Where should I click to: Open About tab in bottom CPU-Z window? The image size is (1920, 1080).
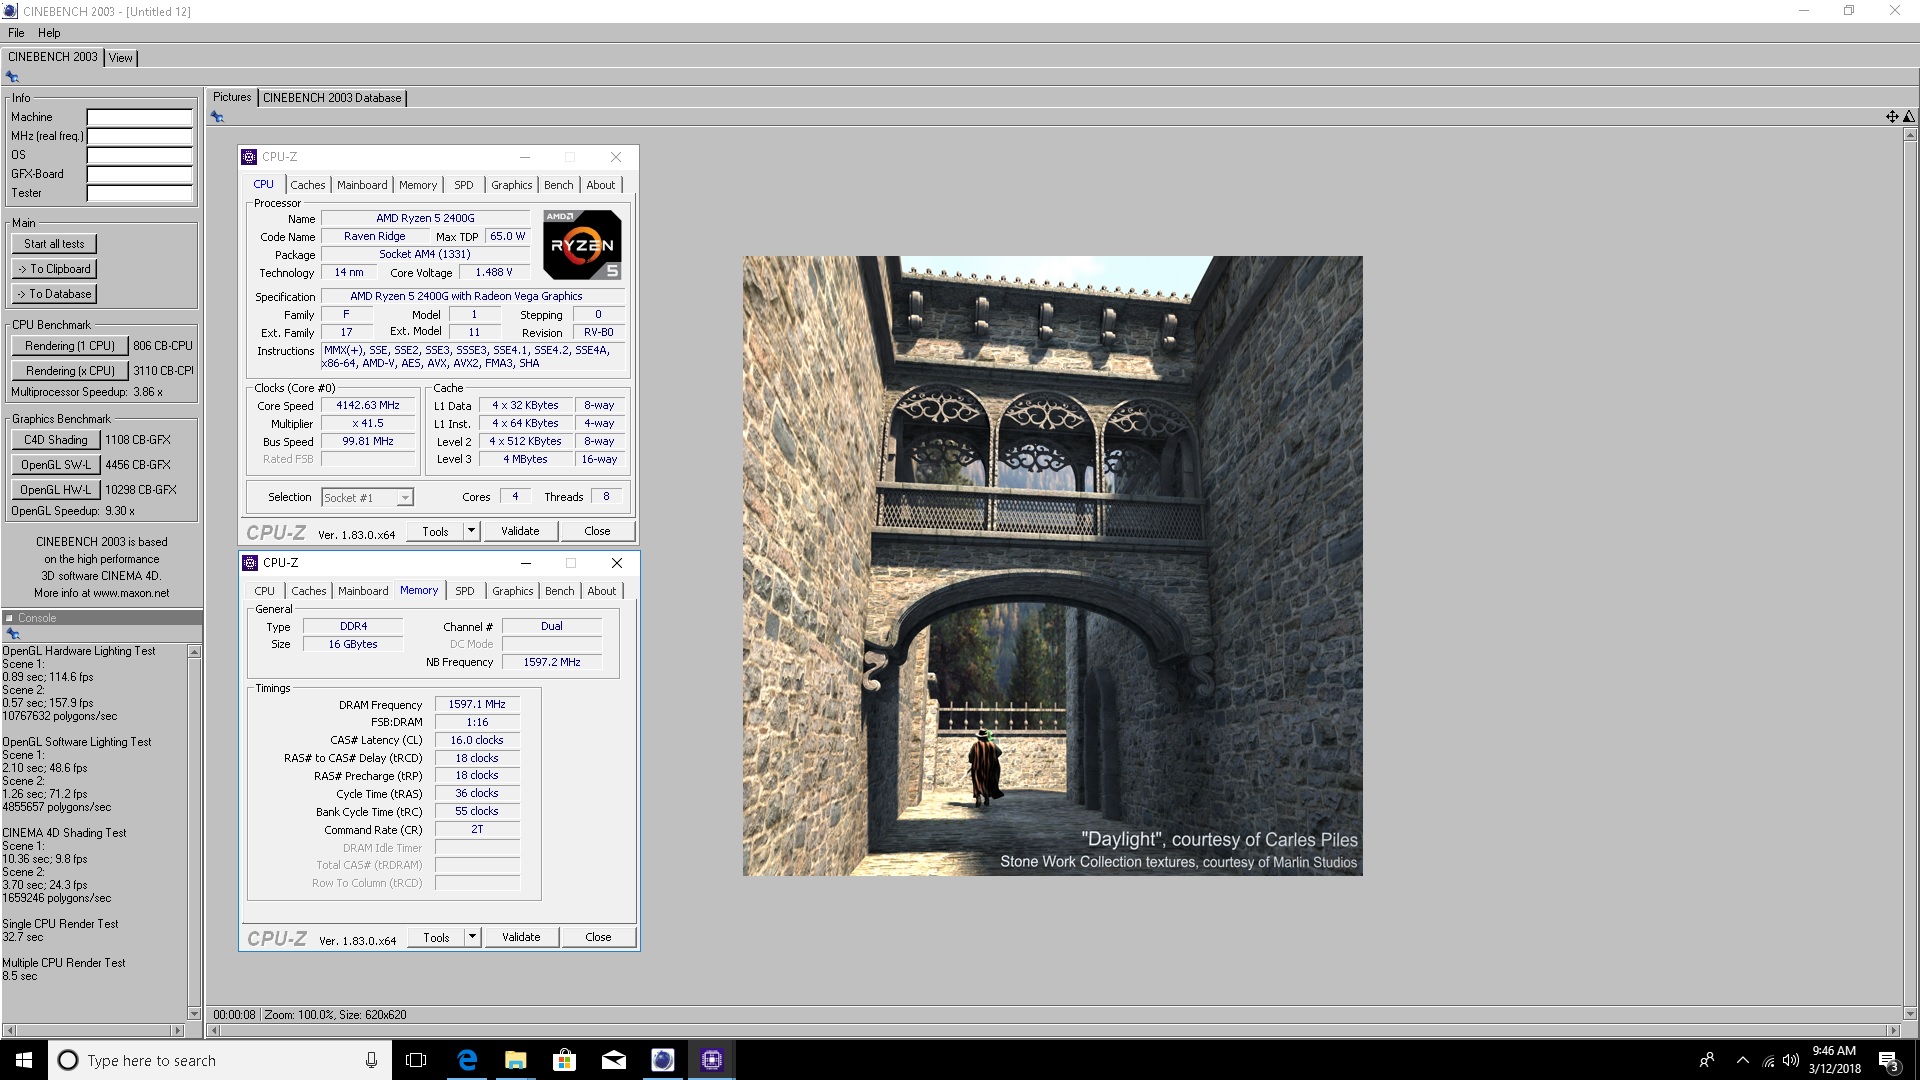(x=602, y=591)
